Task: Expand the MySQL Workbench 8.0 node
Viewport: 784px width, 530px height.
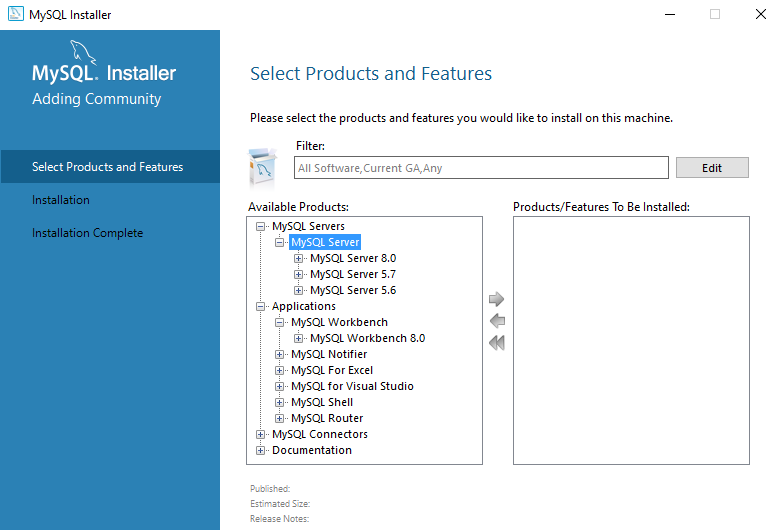Action: (x=298, y=338)
